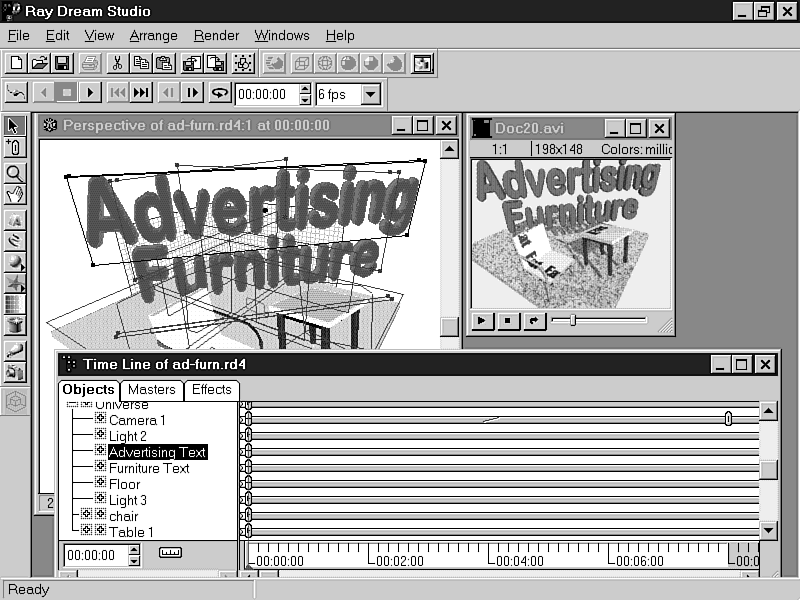Switch to the Masters tab
This screenshot has width=800, height=600.
point(151,390)
